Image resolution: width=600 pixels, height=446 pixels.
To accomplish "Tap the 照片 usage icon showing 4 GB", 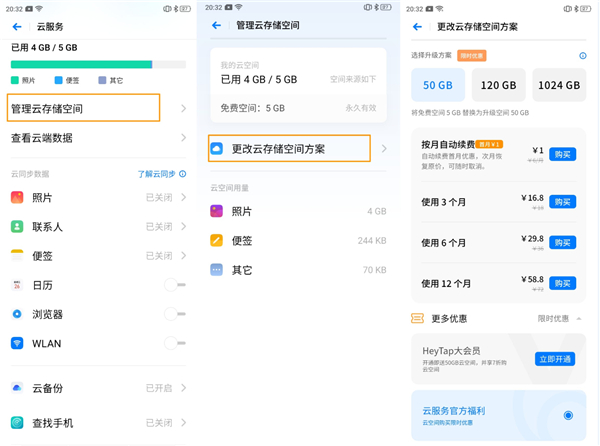I will [217, 211].
